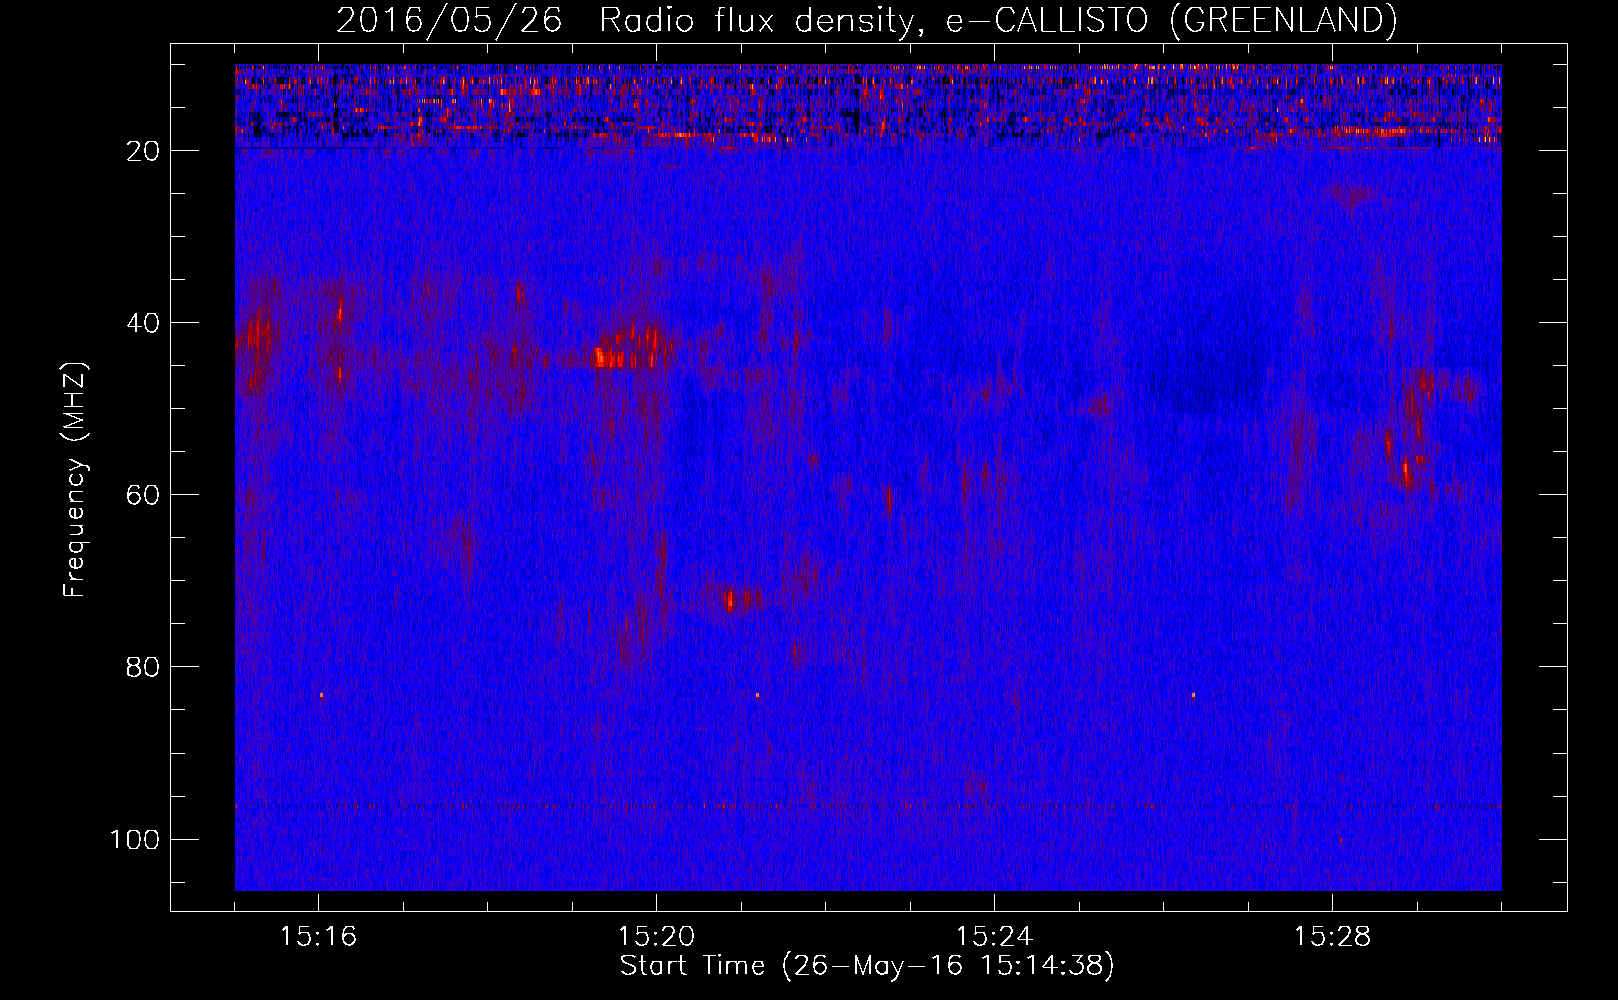
Task: Click the 60 frequency tick label
Action: click(143, 495)
